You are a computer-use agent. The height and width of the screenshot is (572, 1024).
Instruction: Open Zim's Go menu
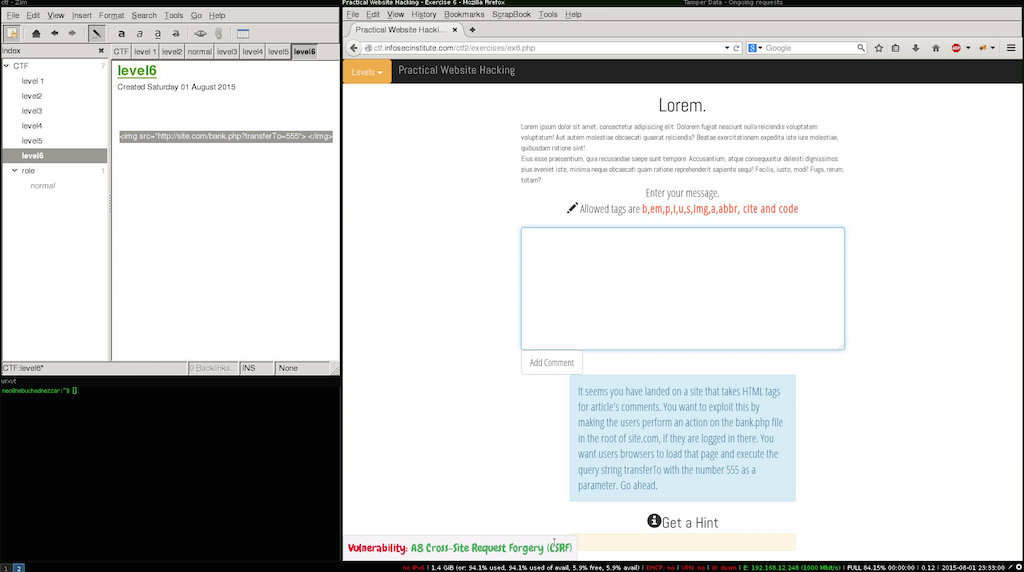point(196,15)
